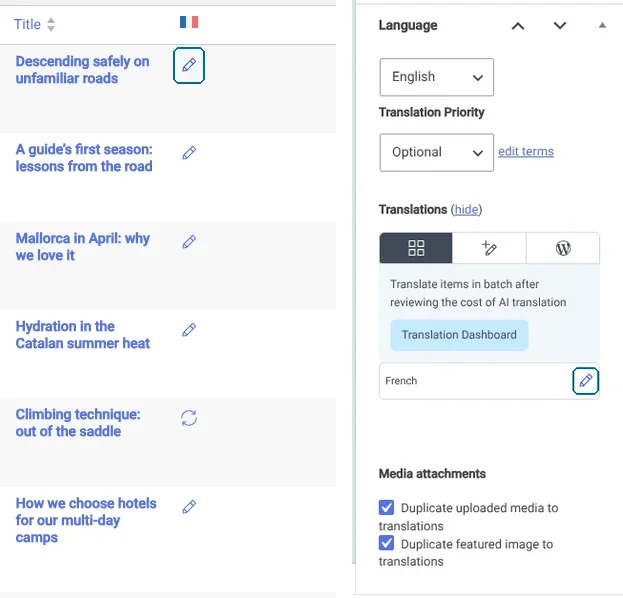Open post Hydration in the Catalan summer heat

83,335
